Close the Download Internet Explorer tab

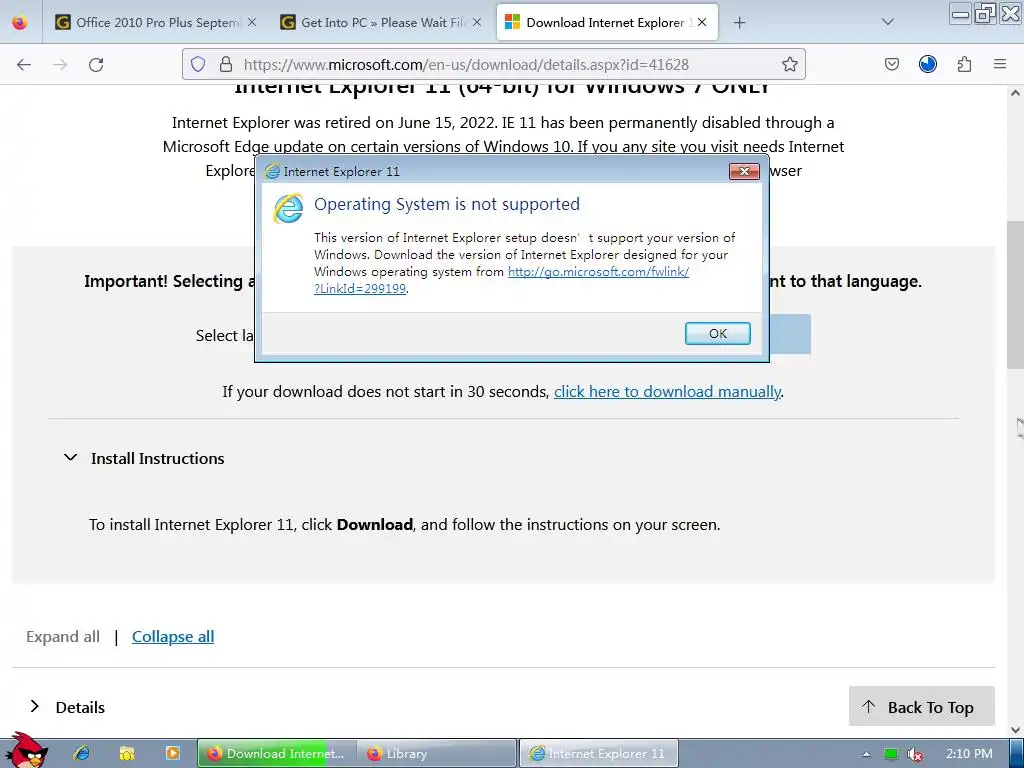tap(702, 22)
